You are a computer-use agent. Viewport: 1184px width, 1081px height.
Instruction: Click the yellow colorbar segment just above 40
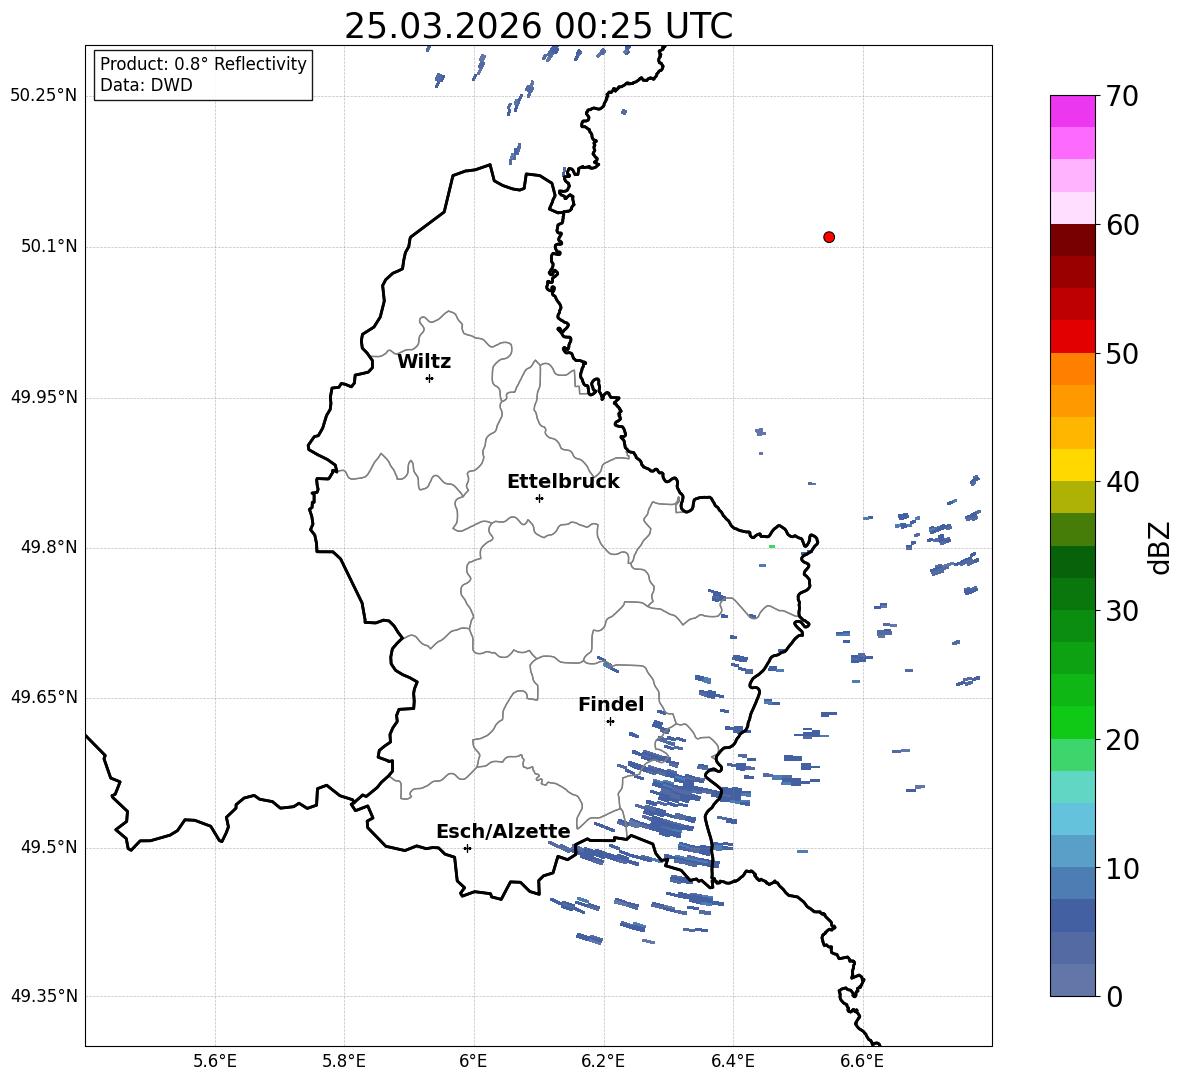coord(1073,466)
